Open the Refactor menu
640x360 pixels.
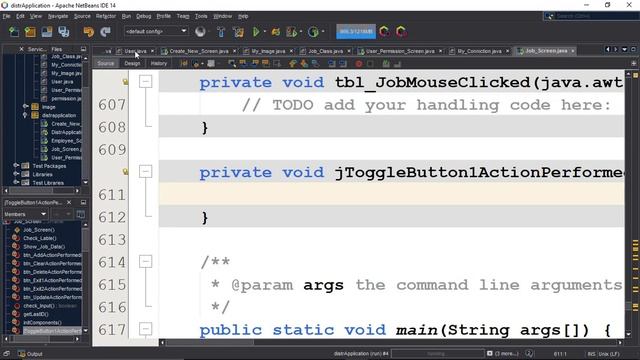tap(106, 16)
